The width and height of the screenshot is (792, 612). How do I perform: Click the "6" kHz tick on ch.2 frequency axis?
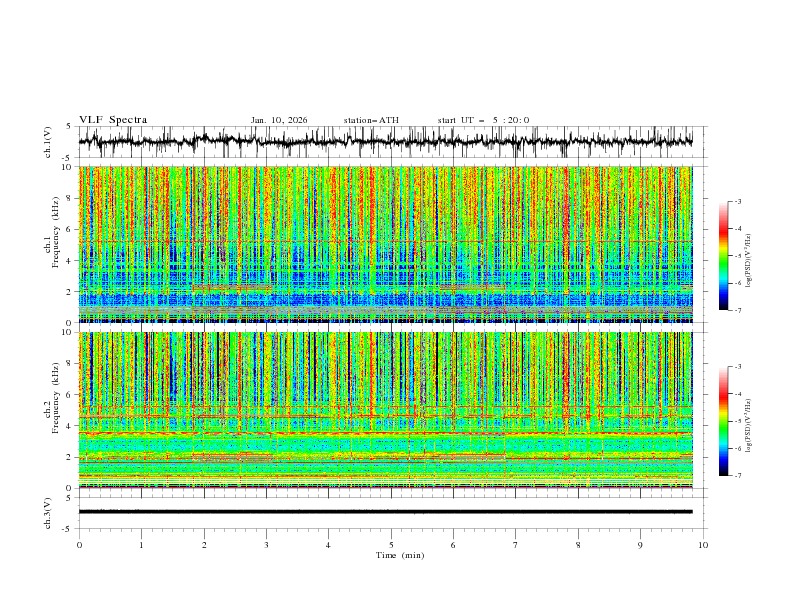coord(71,395)
